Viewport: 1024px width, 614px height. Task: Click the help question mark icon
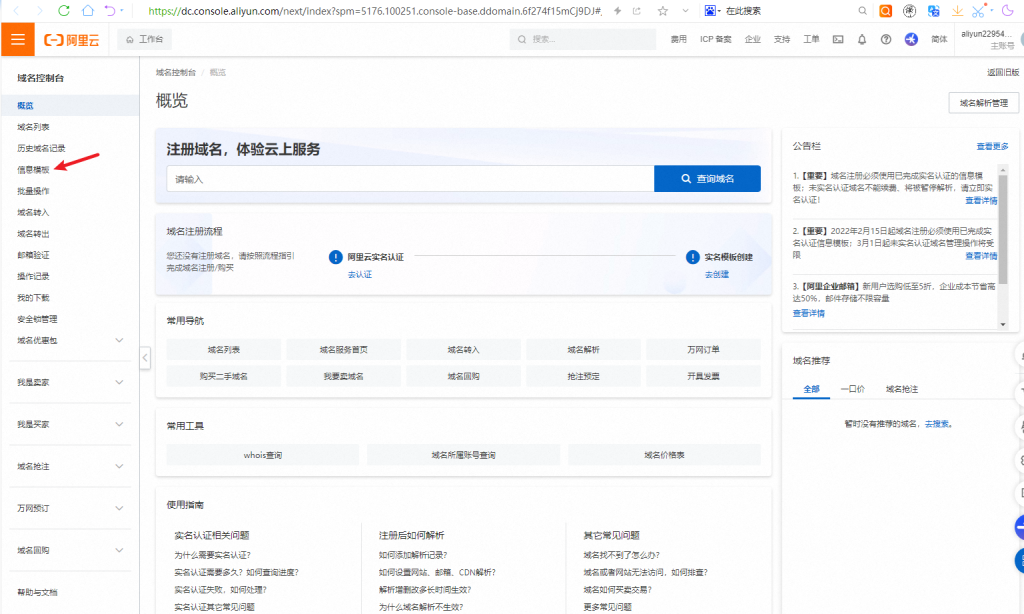click(x=886, y=40)
